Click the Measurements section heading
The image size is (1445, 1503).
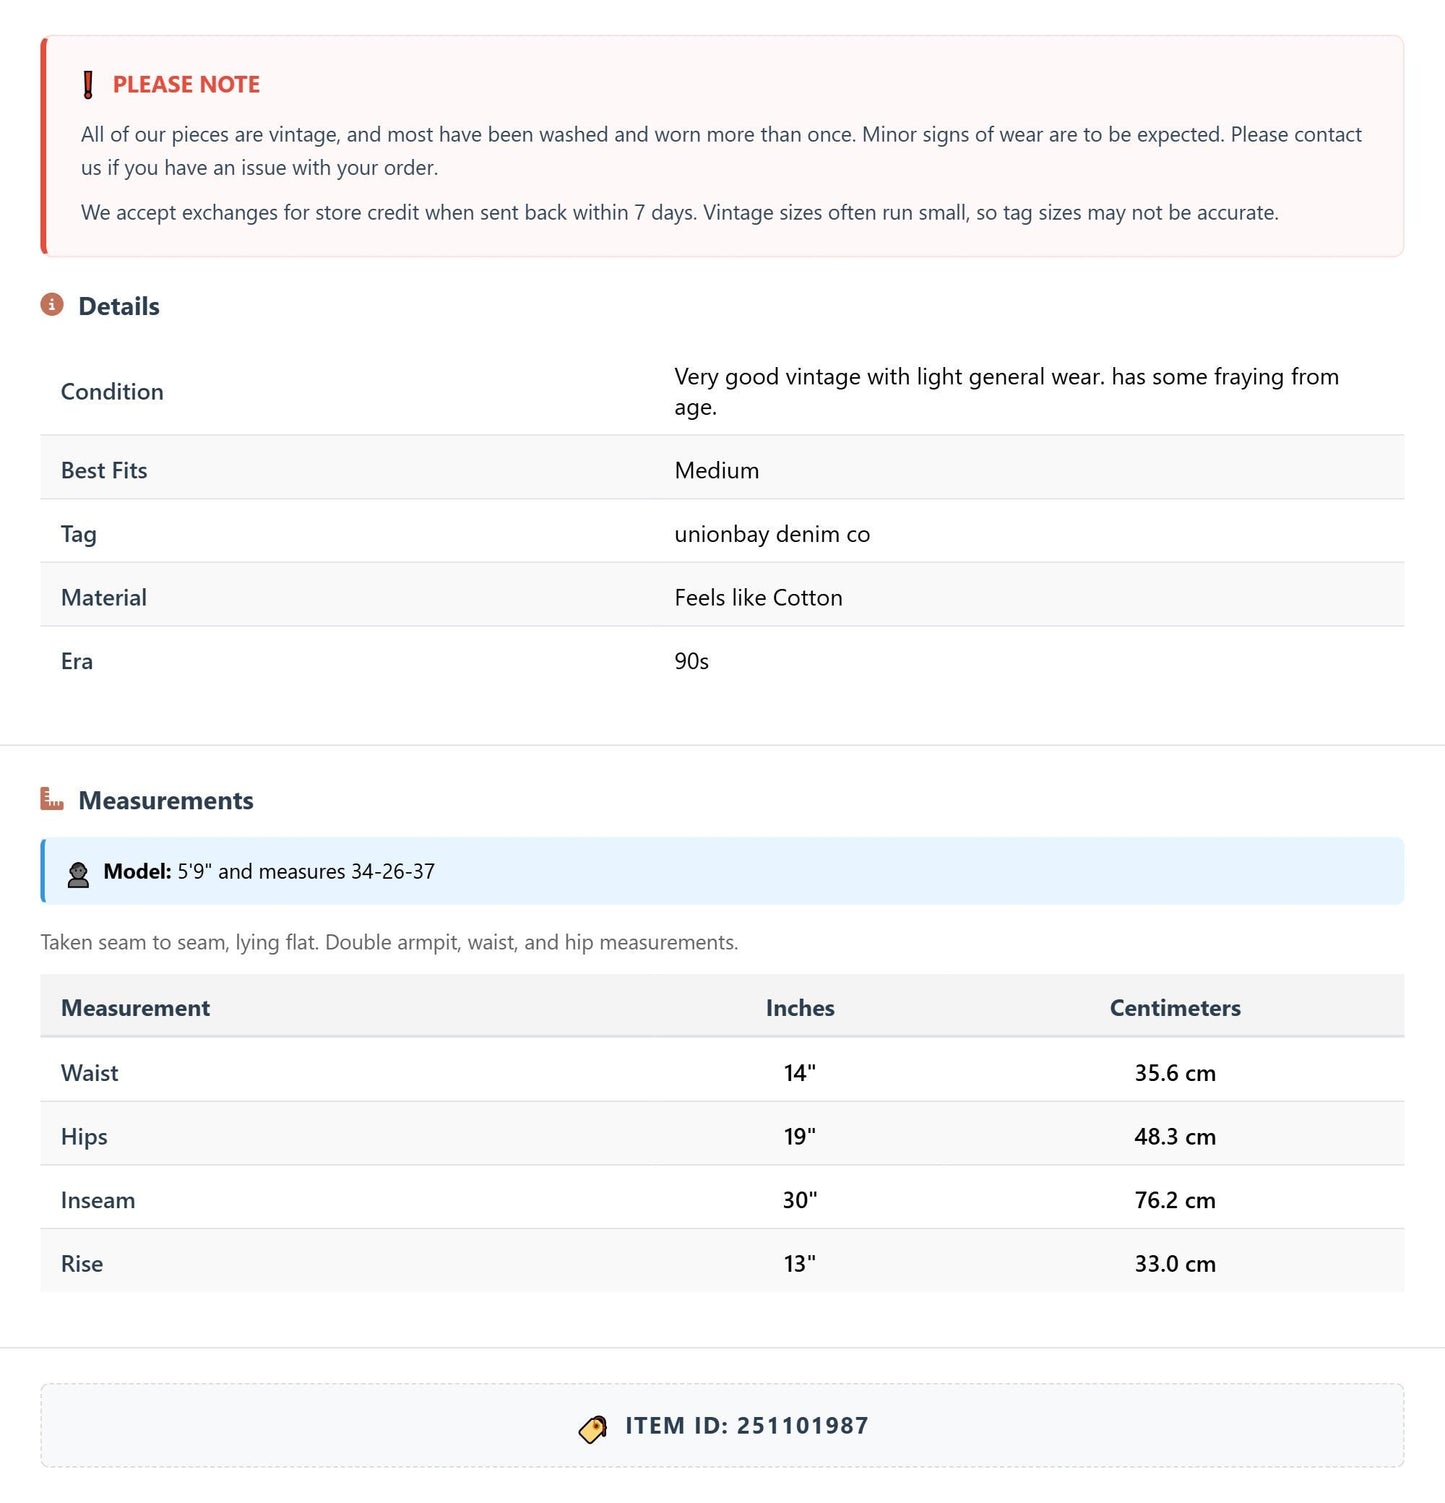166,800
